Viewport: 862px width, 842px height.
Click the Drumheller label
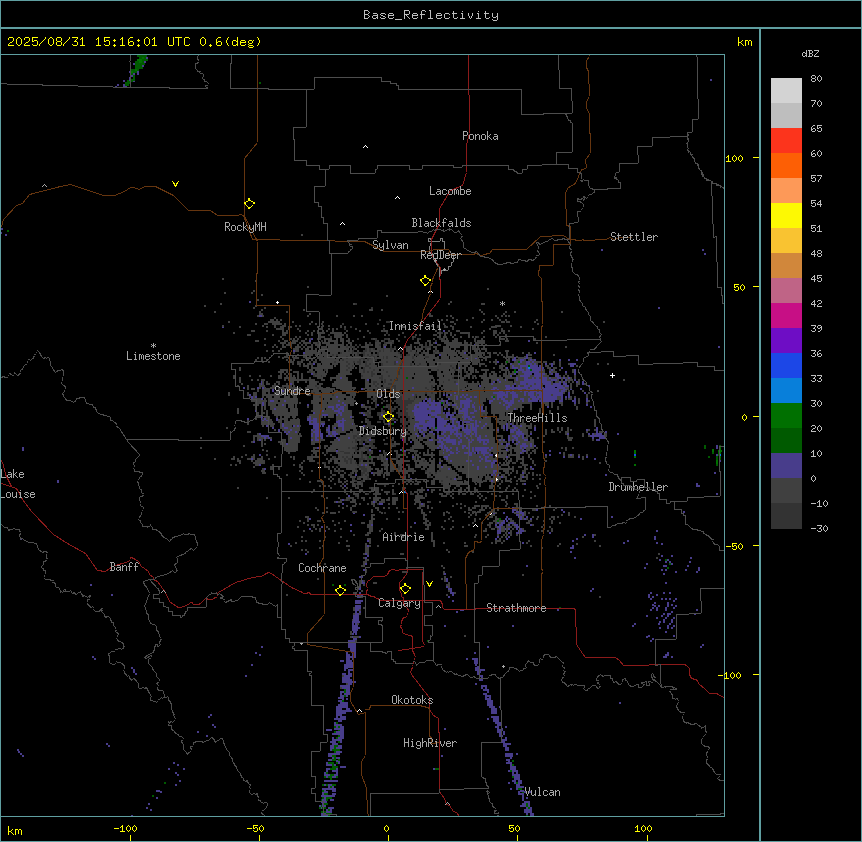638,487
